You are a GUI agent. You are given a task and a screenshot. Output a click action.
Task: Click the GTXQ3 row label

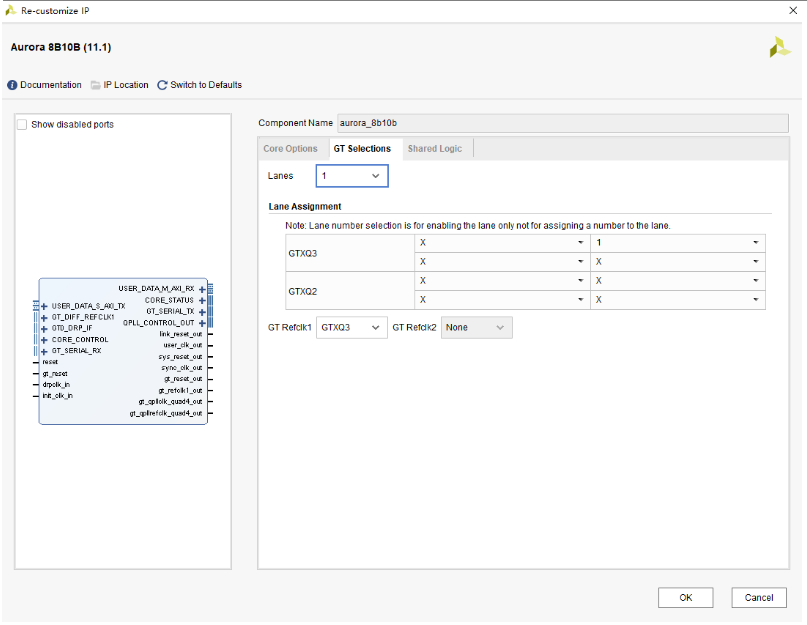pos(303,254)
